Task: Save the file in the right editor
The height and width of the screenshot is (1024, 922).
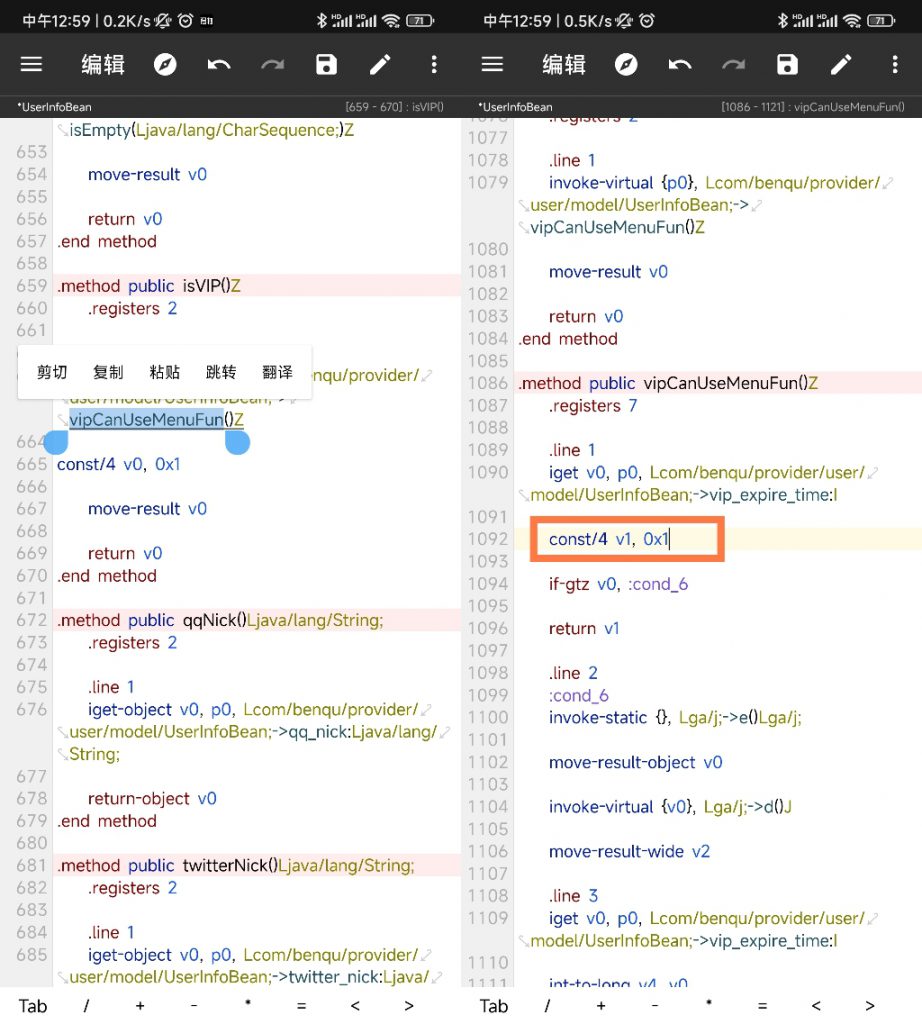Action: [788, 65]
